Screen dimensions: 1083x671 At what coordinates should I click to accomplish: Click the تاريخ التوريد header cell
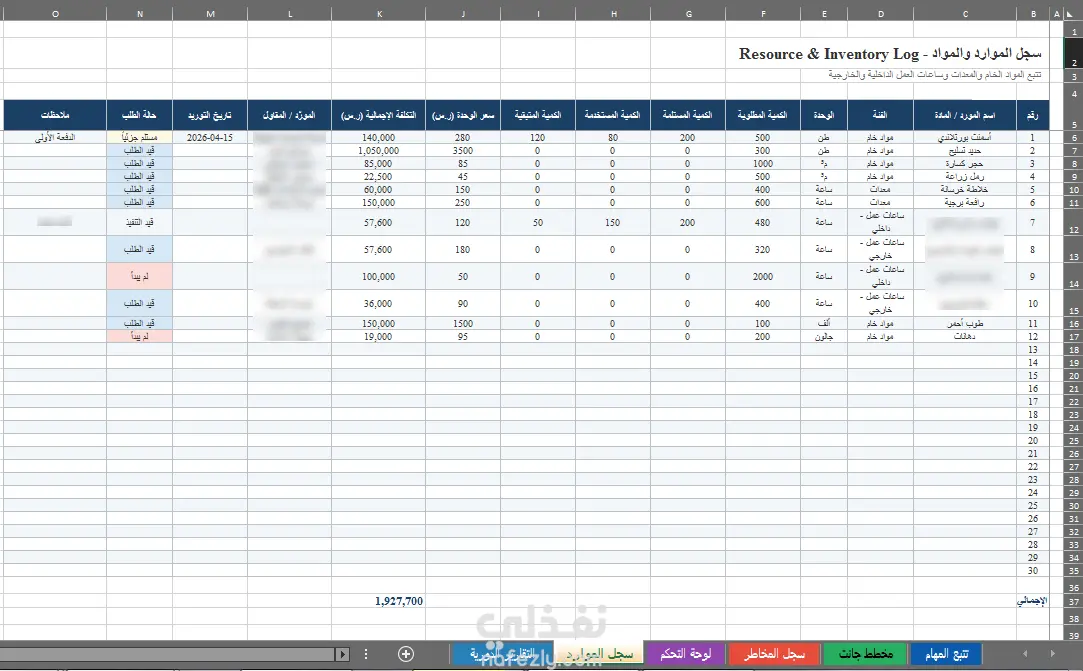pyautogui.click(x=210, y=115)
